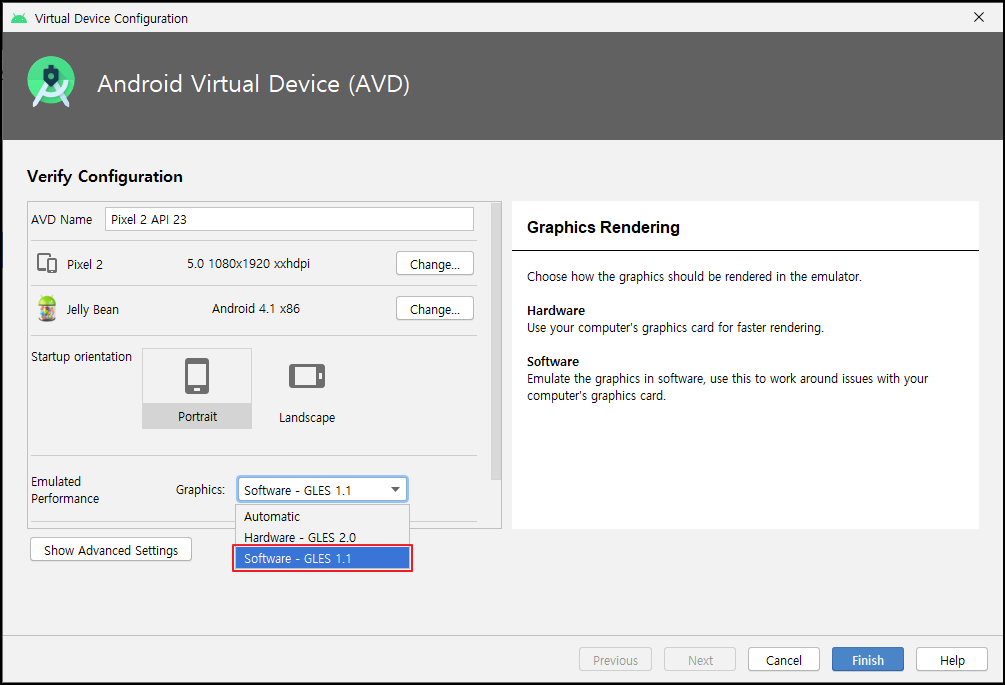The width and height of the screenshot is (1005, 685).
Task: Click the 'Jelly Bean' name text
Action: 93,309
